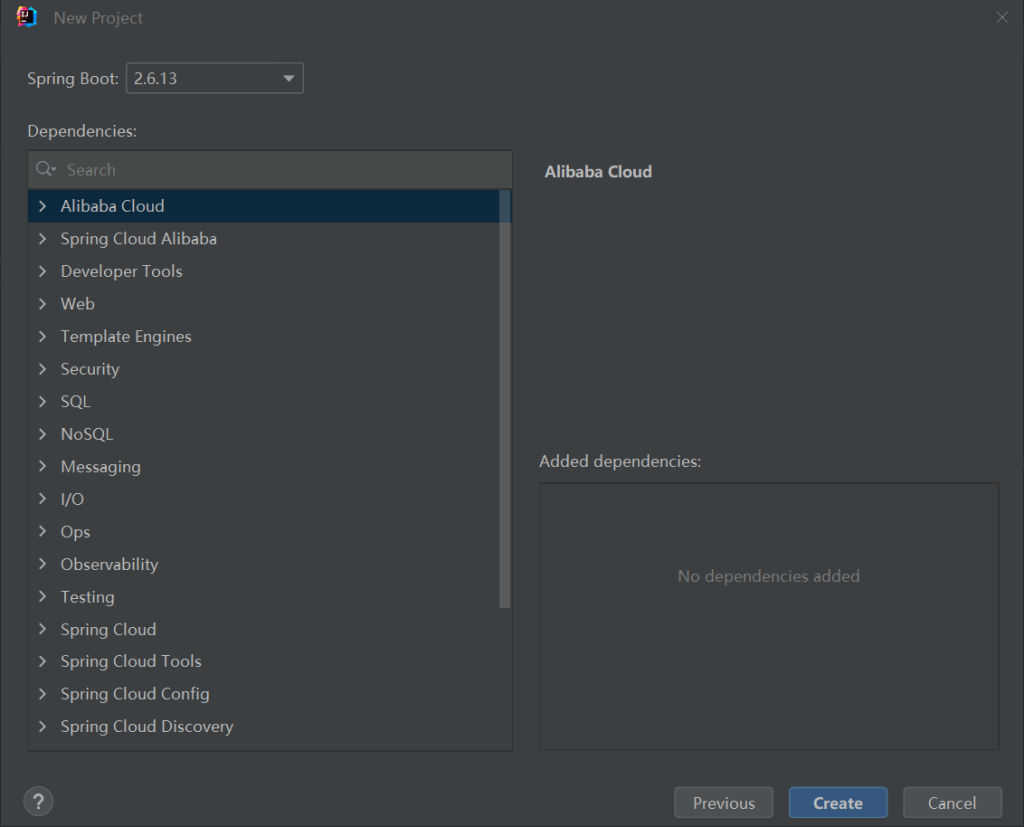This screenshot has height=827, width=1024.
Task: Select Spring Cloud Config label
Action: point(135,694)
